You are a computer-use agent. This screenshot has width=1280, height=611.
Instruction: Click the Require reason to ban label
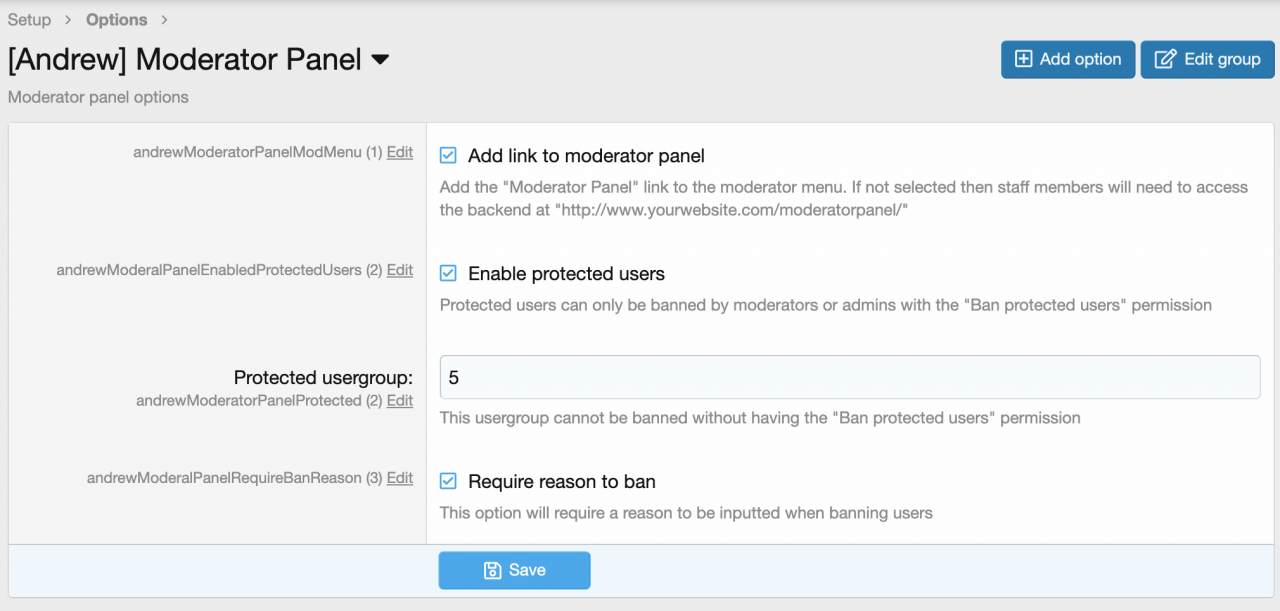pos(562,482)
